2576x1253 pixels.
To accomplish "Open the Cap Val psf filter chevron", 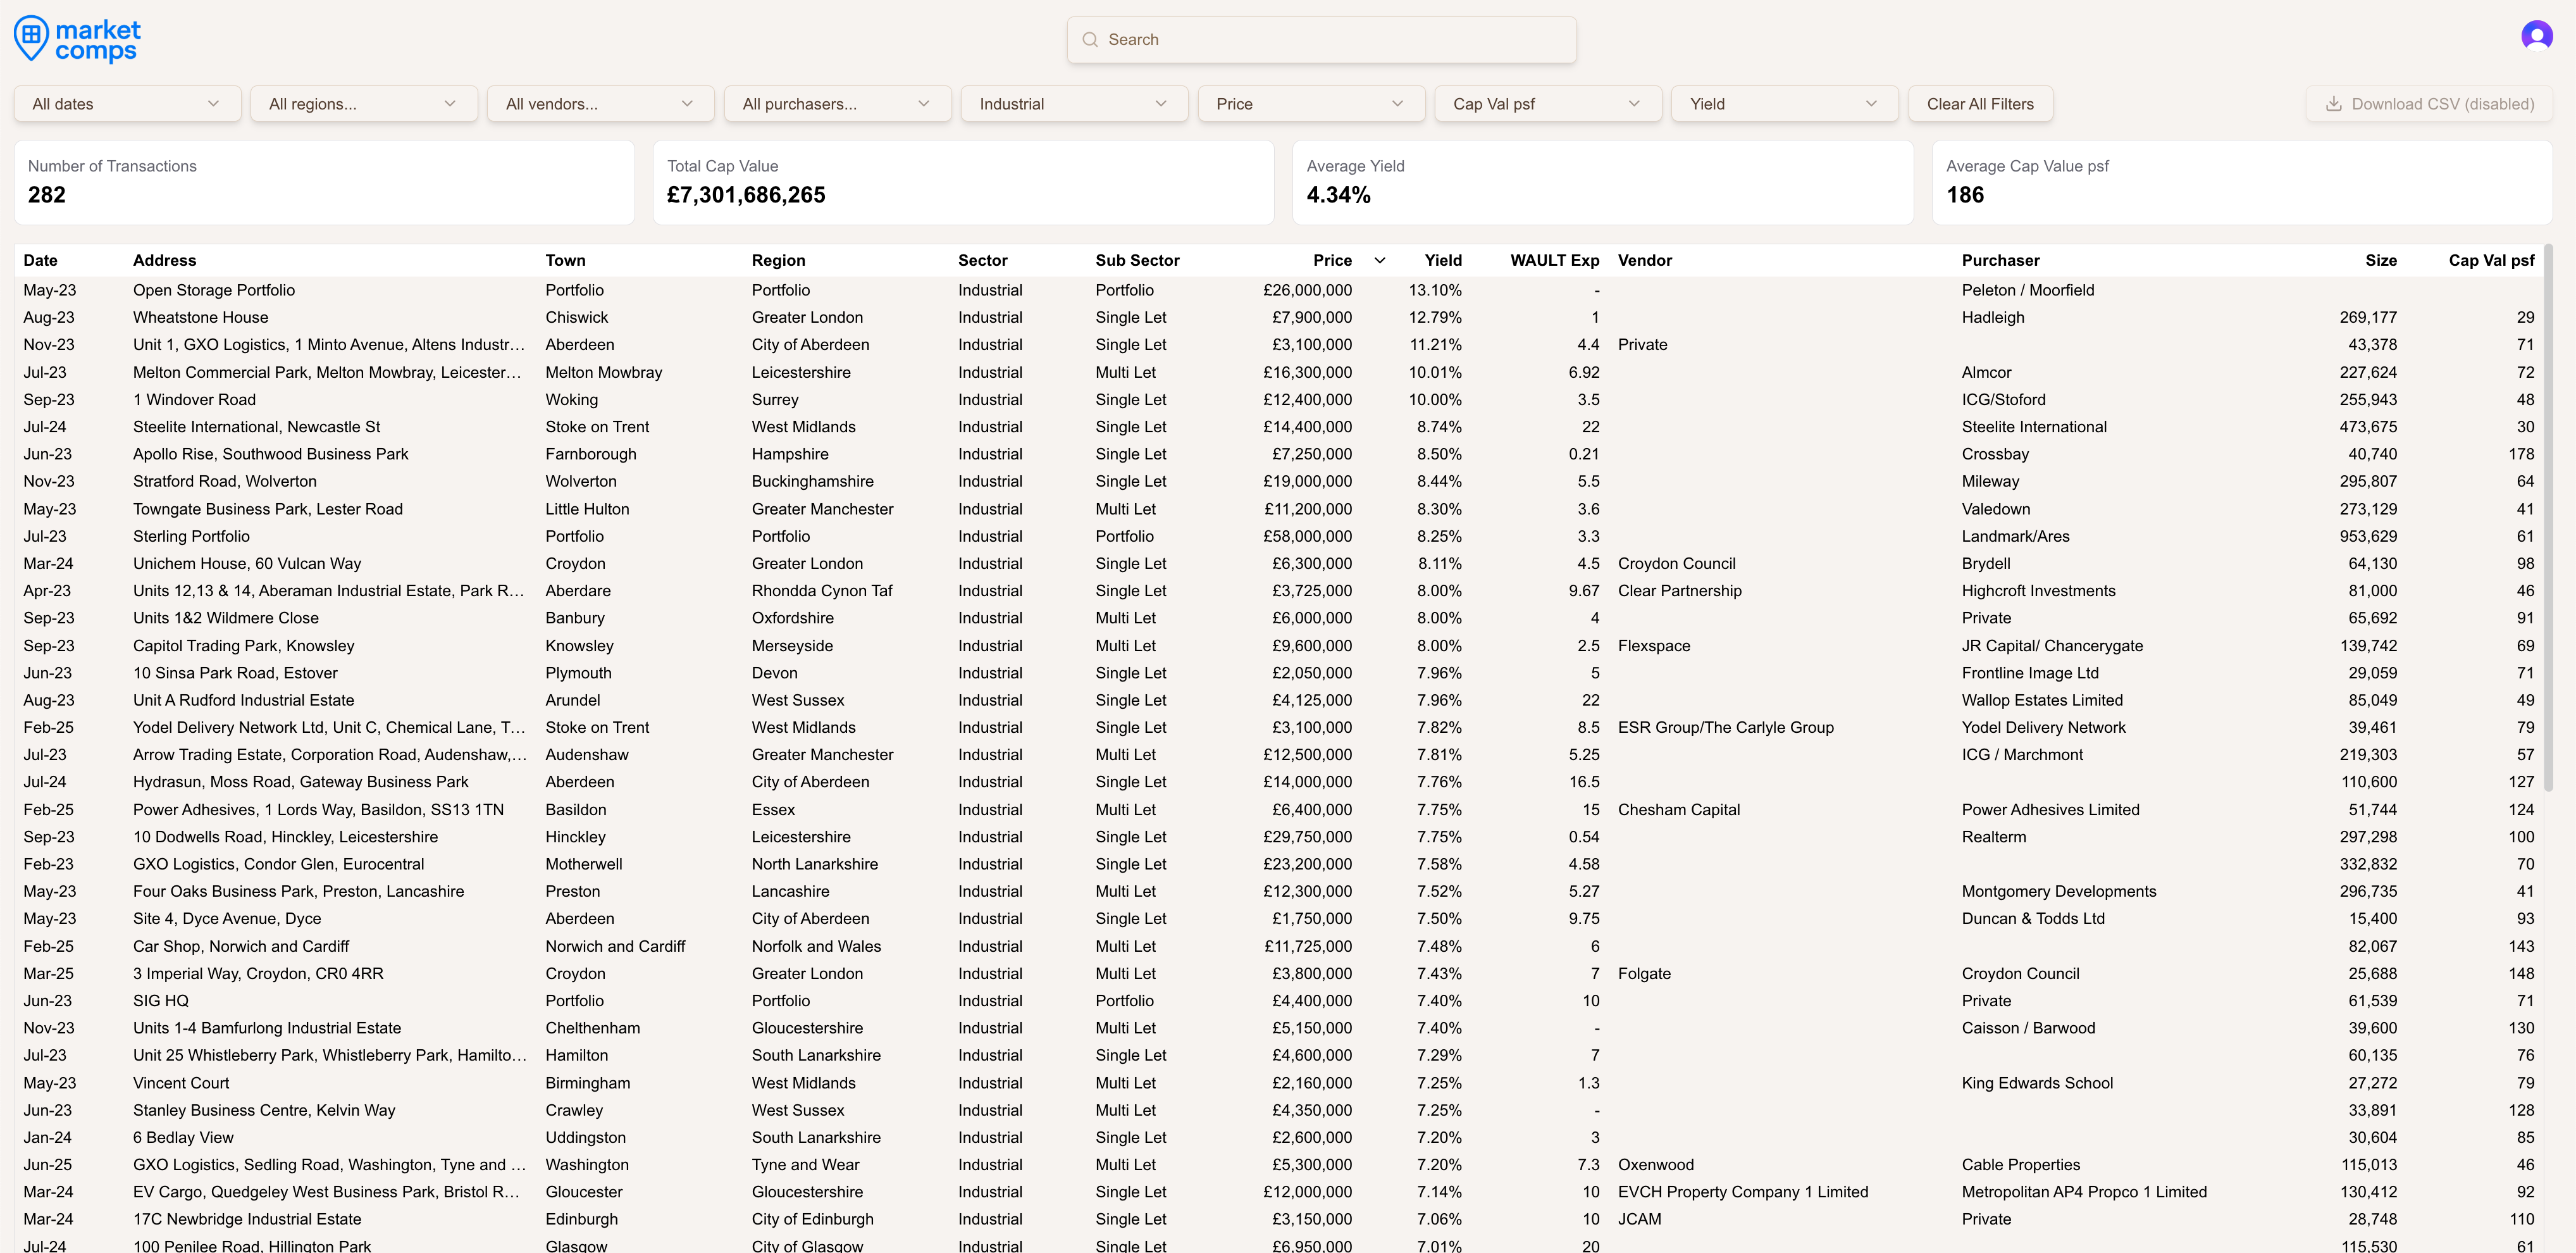I will 1634,103.
